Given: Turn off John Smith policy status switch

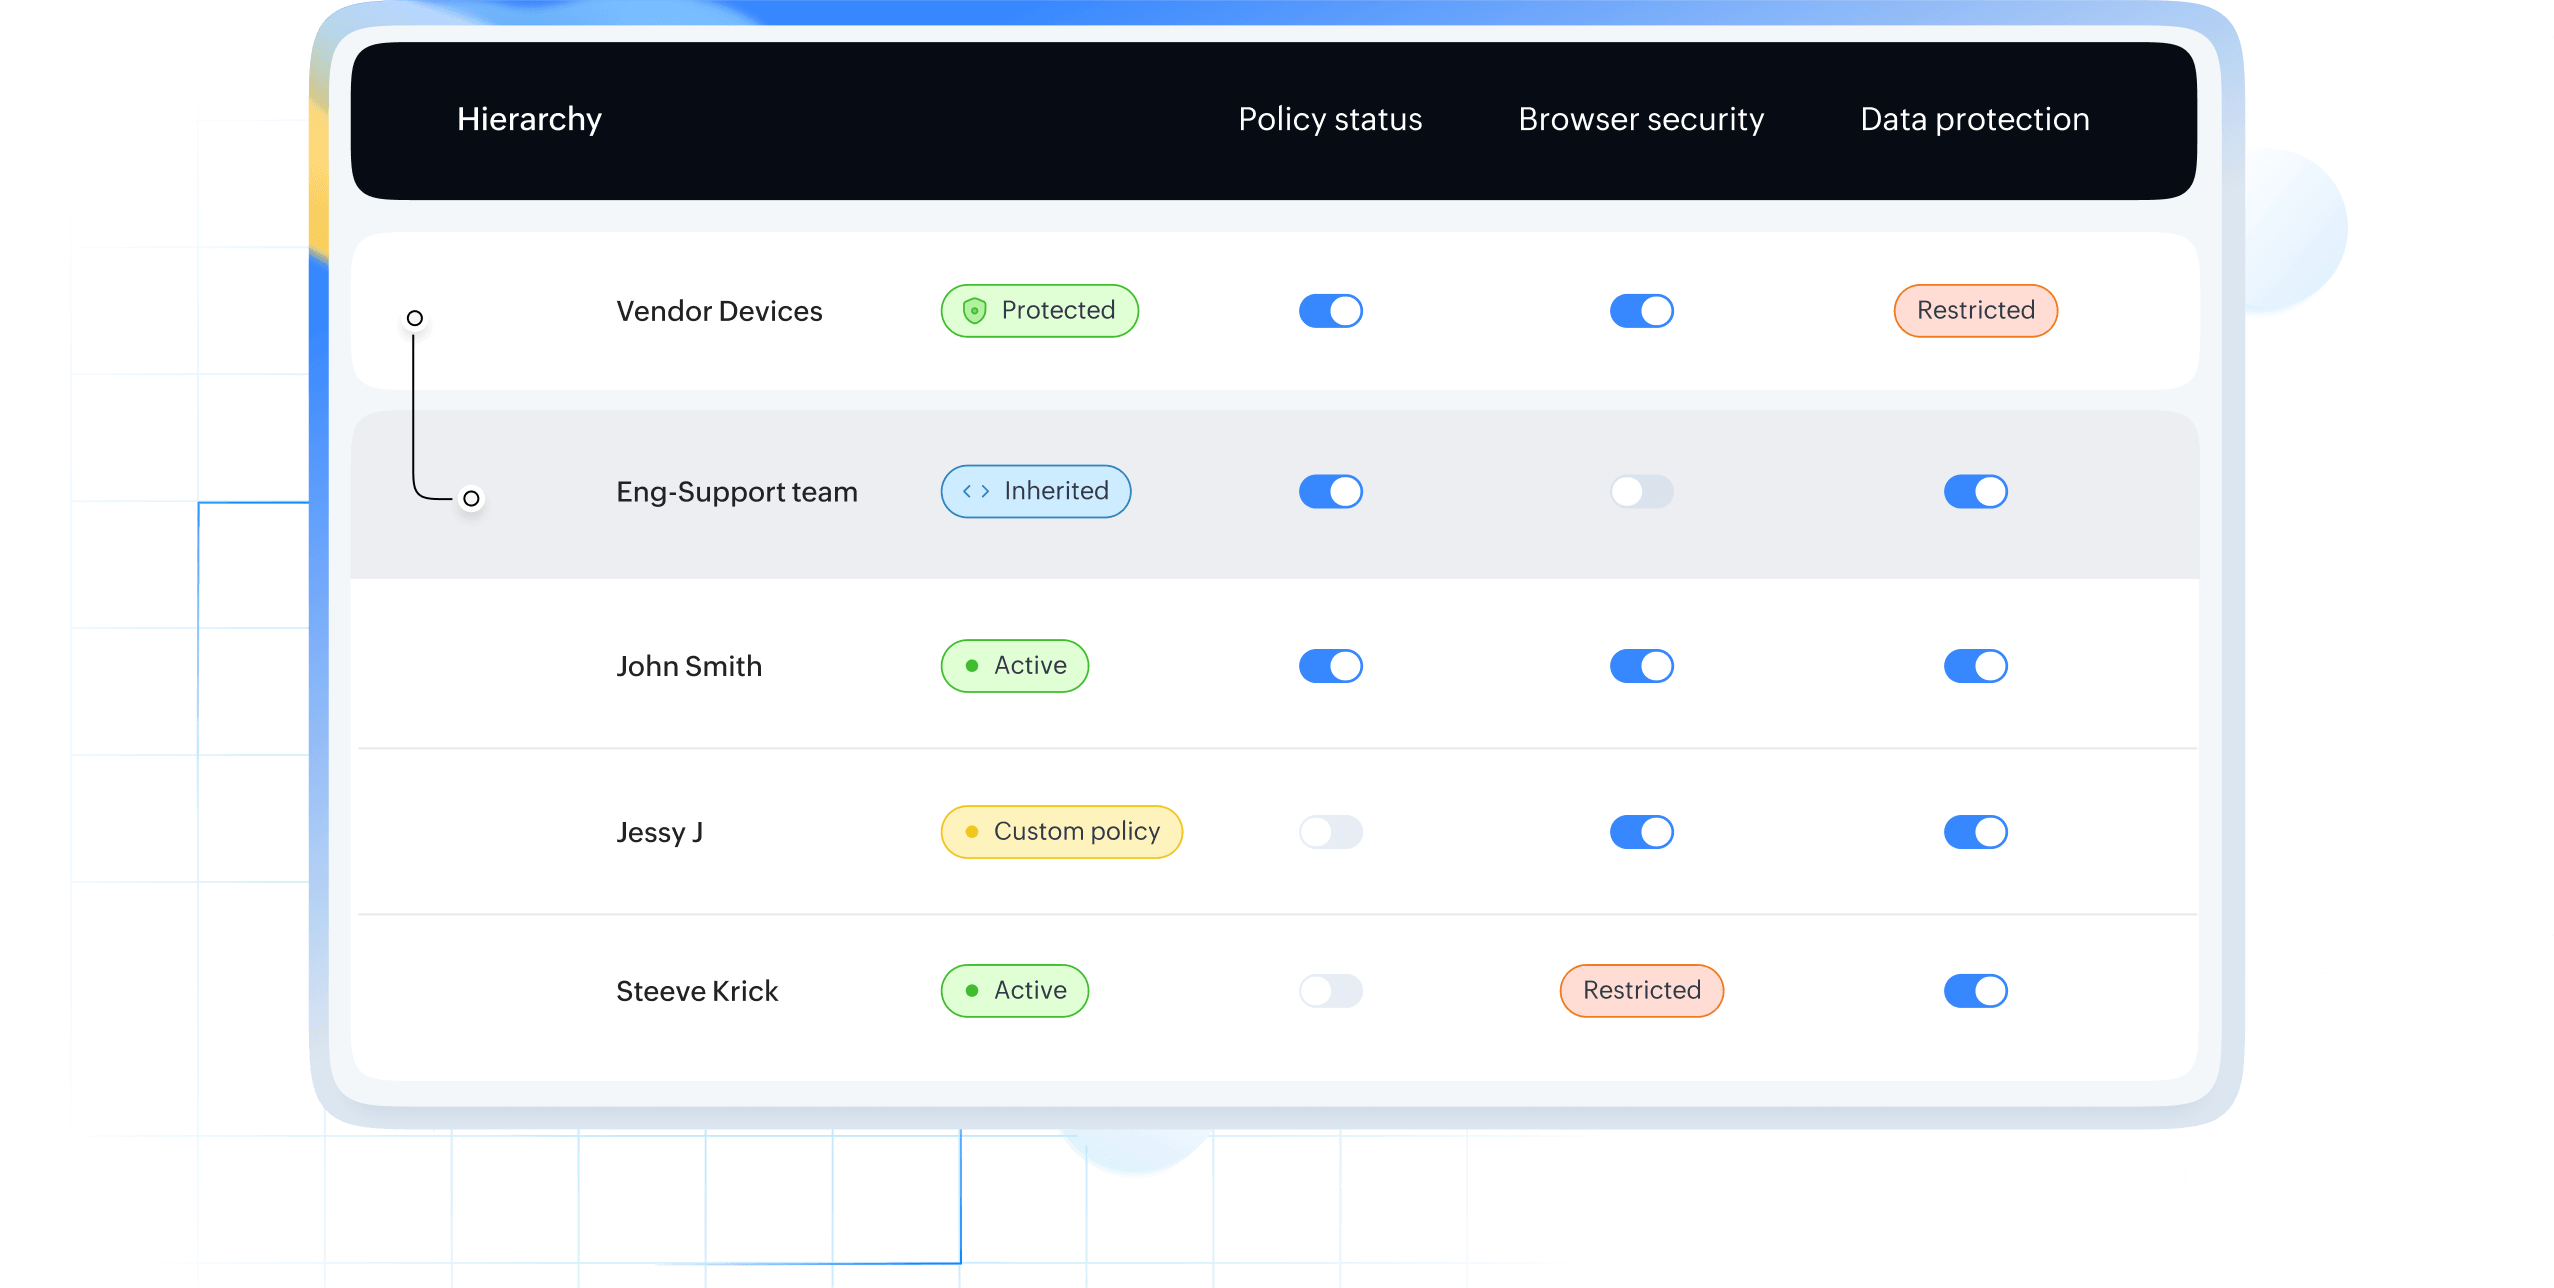Looking at the screenshot, I should click(1330, 666).
